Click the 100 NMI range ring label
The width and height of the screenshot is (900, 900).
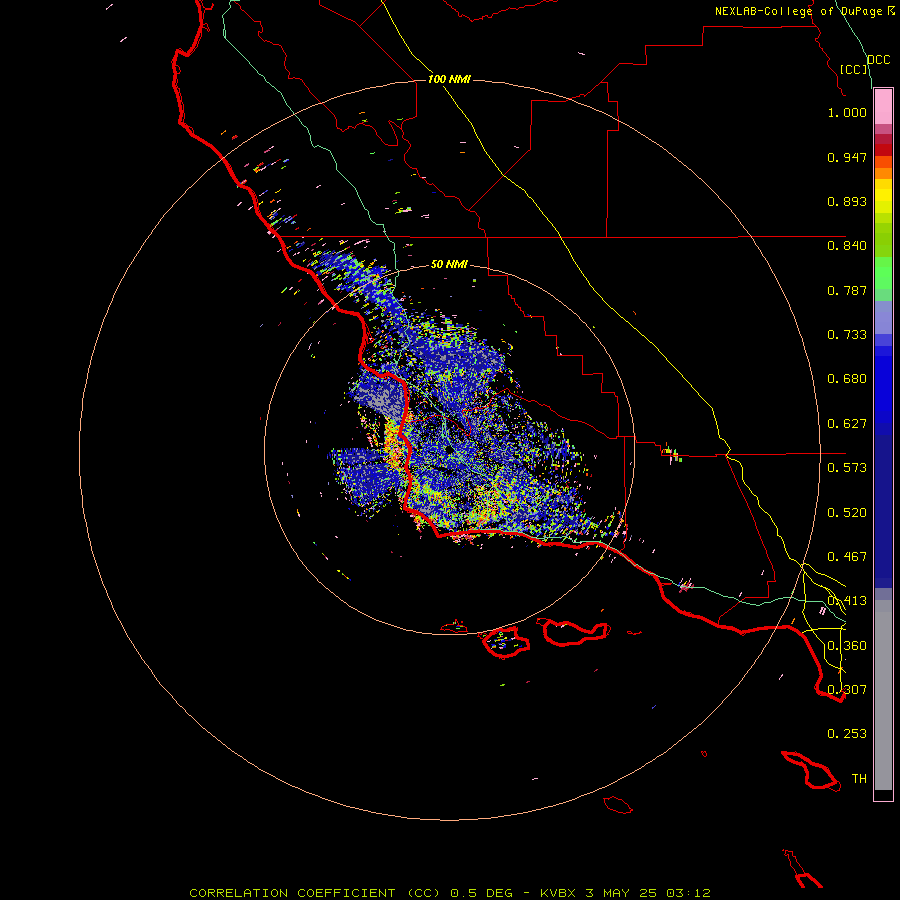pyautogui.click(x=449, y=79)
